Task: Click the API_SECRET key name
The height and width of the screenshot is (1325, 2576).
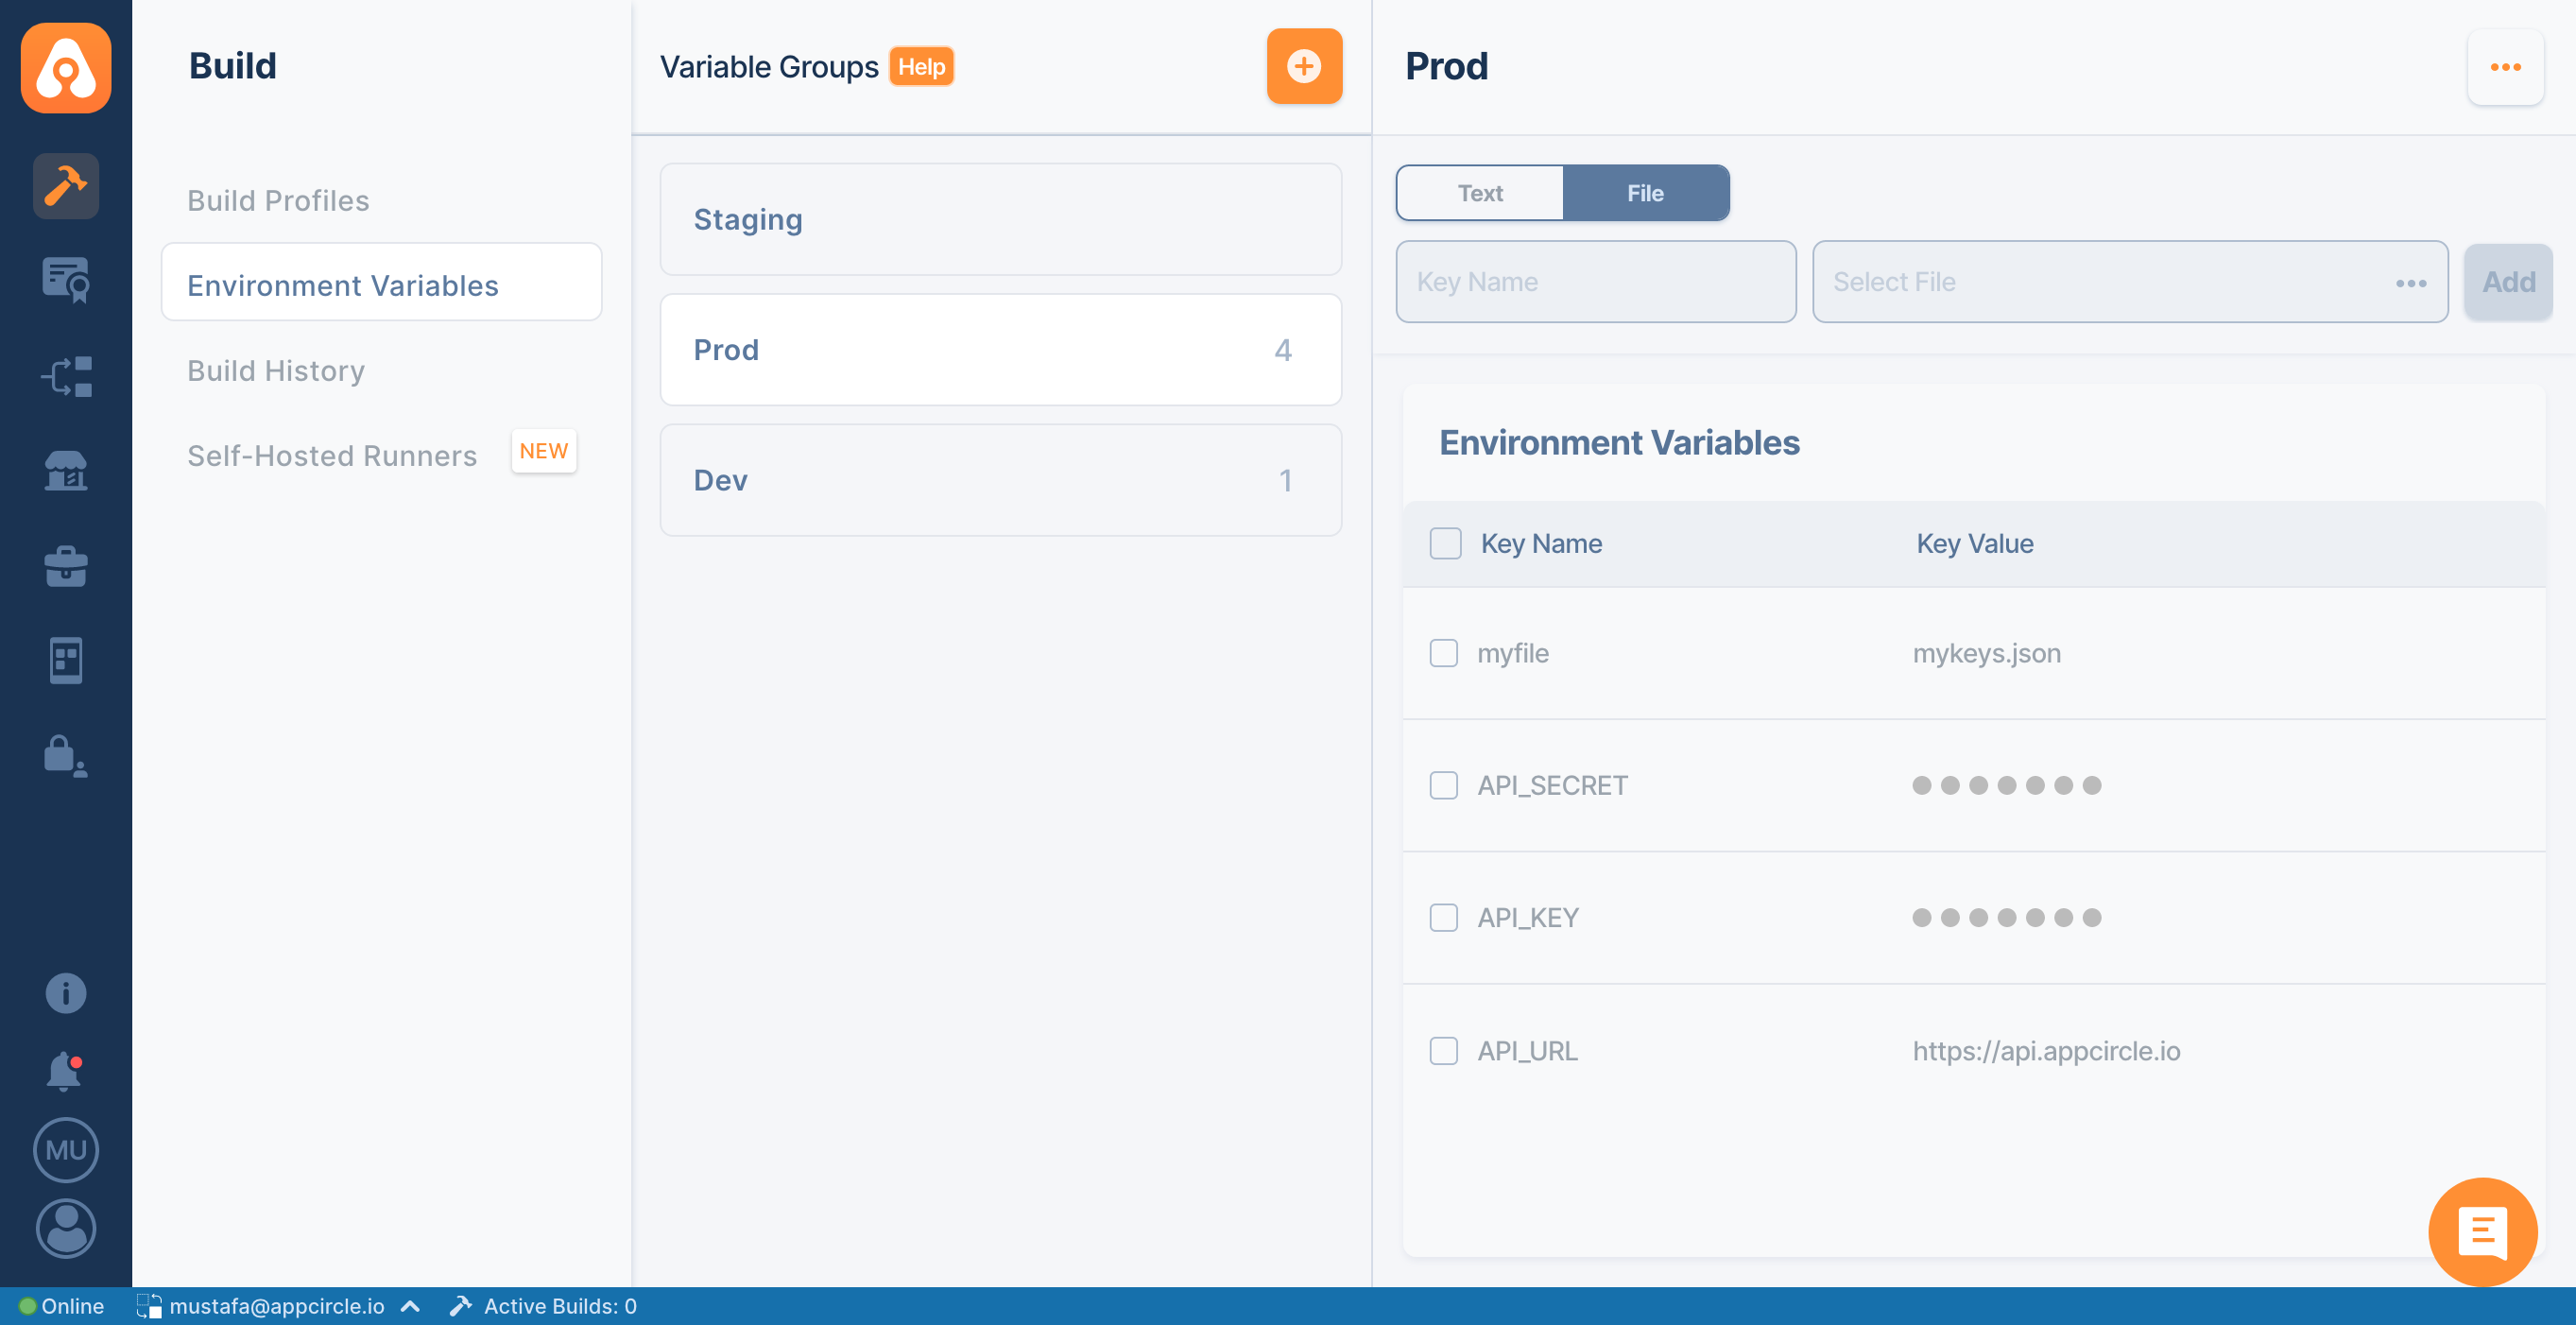Action: [1552, 785]
